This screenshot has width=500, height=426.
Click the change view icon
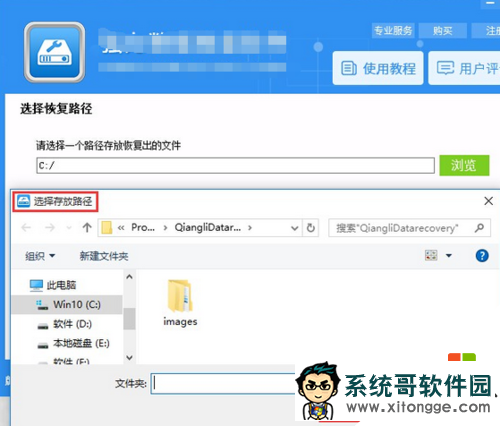431,256
